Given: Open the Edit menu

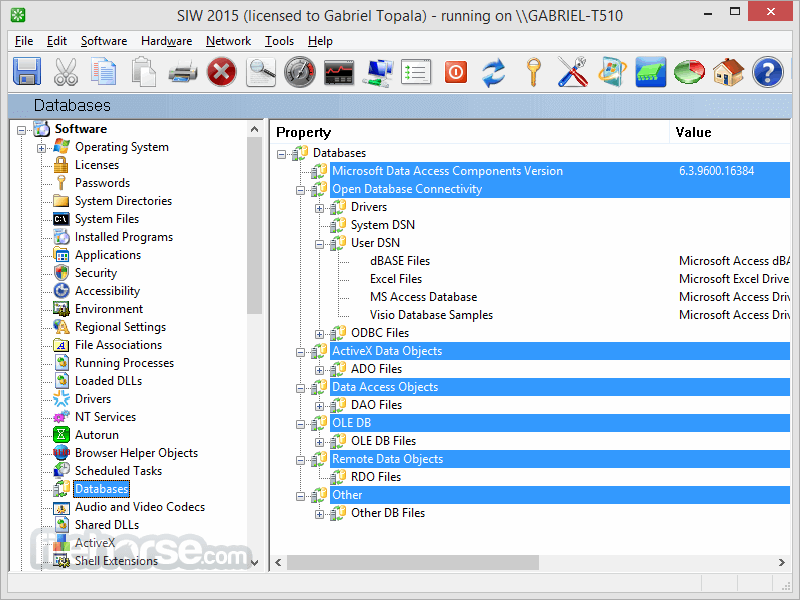Looking at the screenshot, I should click(57, 41).
